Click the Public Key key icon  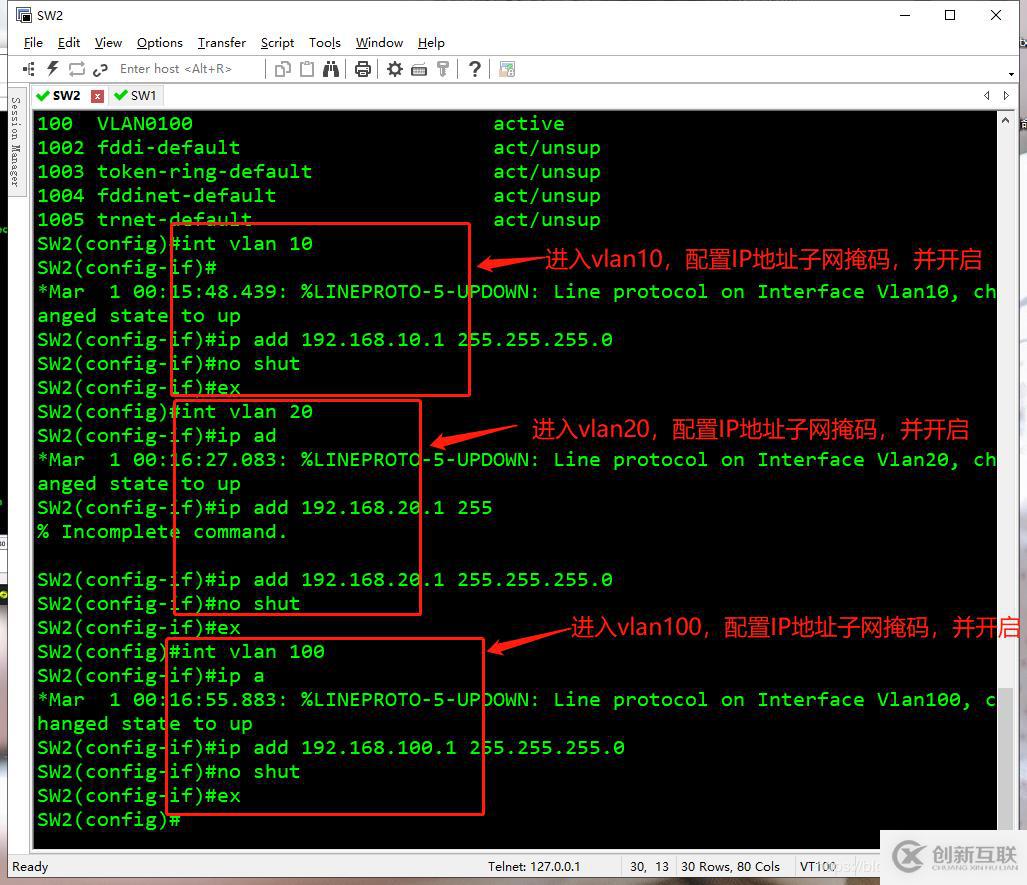(443, 69)
